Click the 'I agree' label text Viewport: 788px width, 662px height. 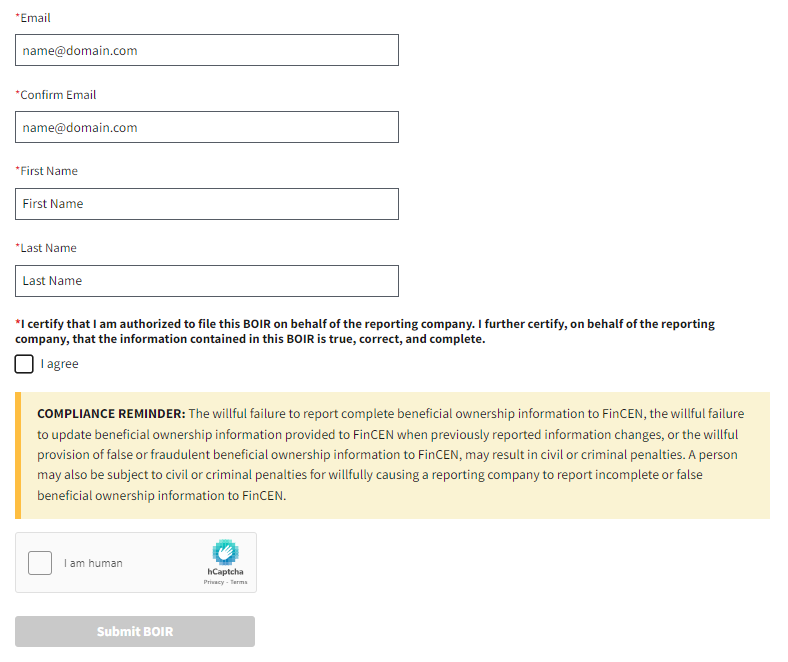click(60, 364)
